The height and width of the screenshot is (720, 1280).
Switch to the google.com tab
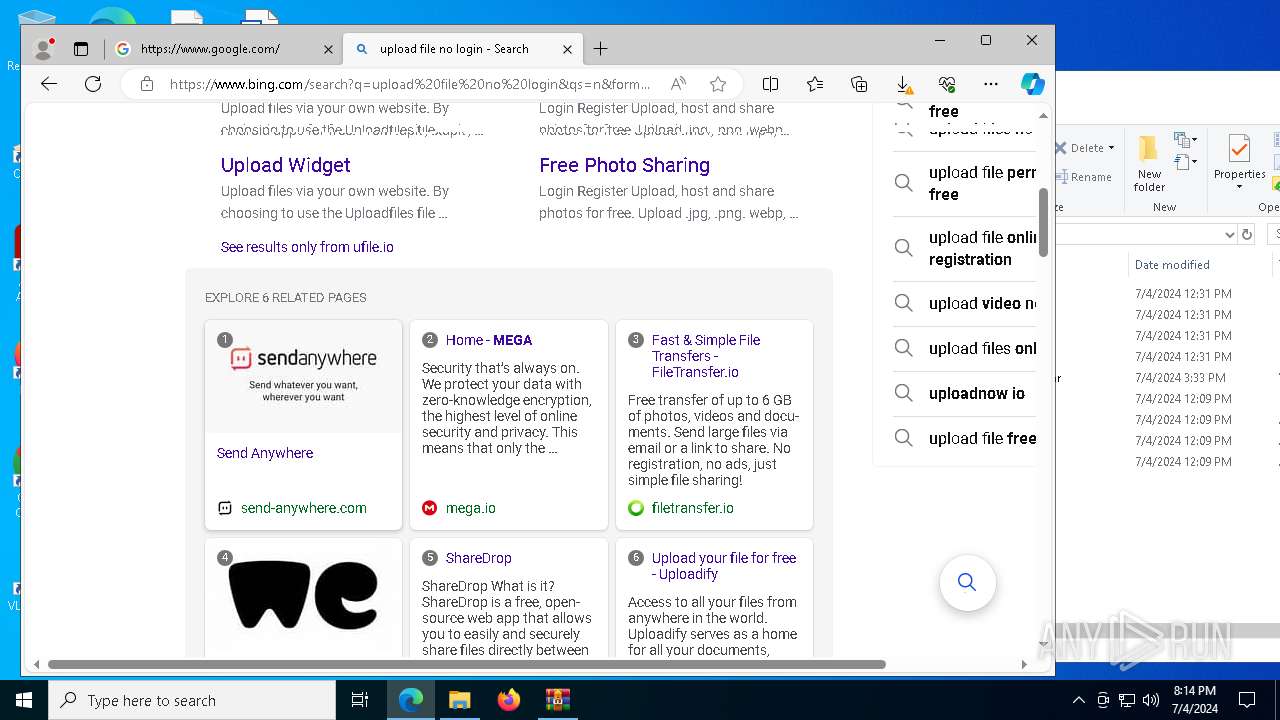click(225, 48)
